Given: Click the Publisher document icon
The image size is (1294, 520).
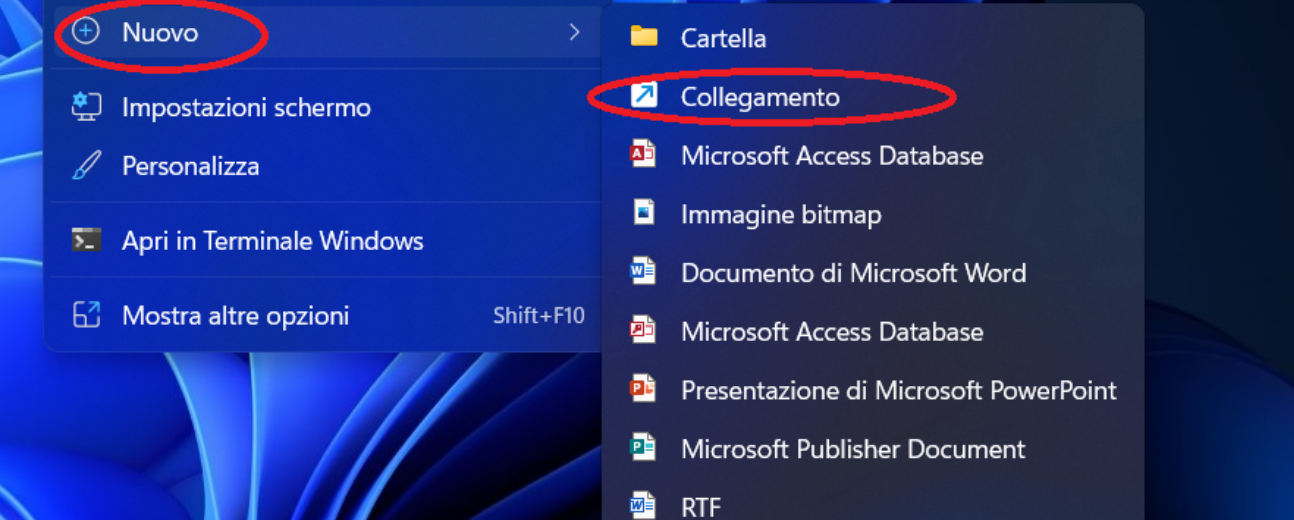Looking at the screenshot, I should [x=643, y=448].
